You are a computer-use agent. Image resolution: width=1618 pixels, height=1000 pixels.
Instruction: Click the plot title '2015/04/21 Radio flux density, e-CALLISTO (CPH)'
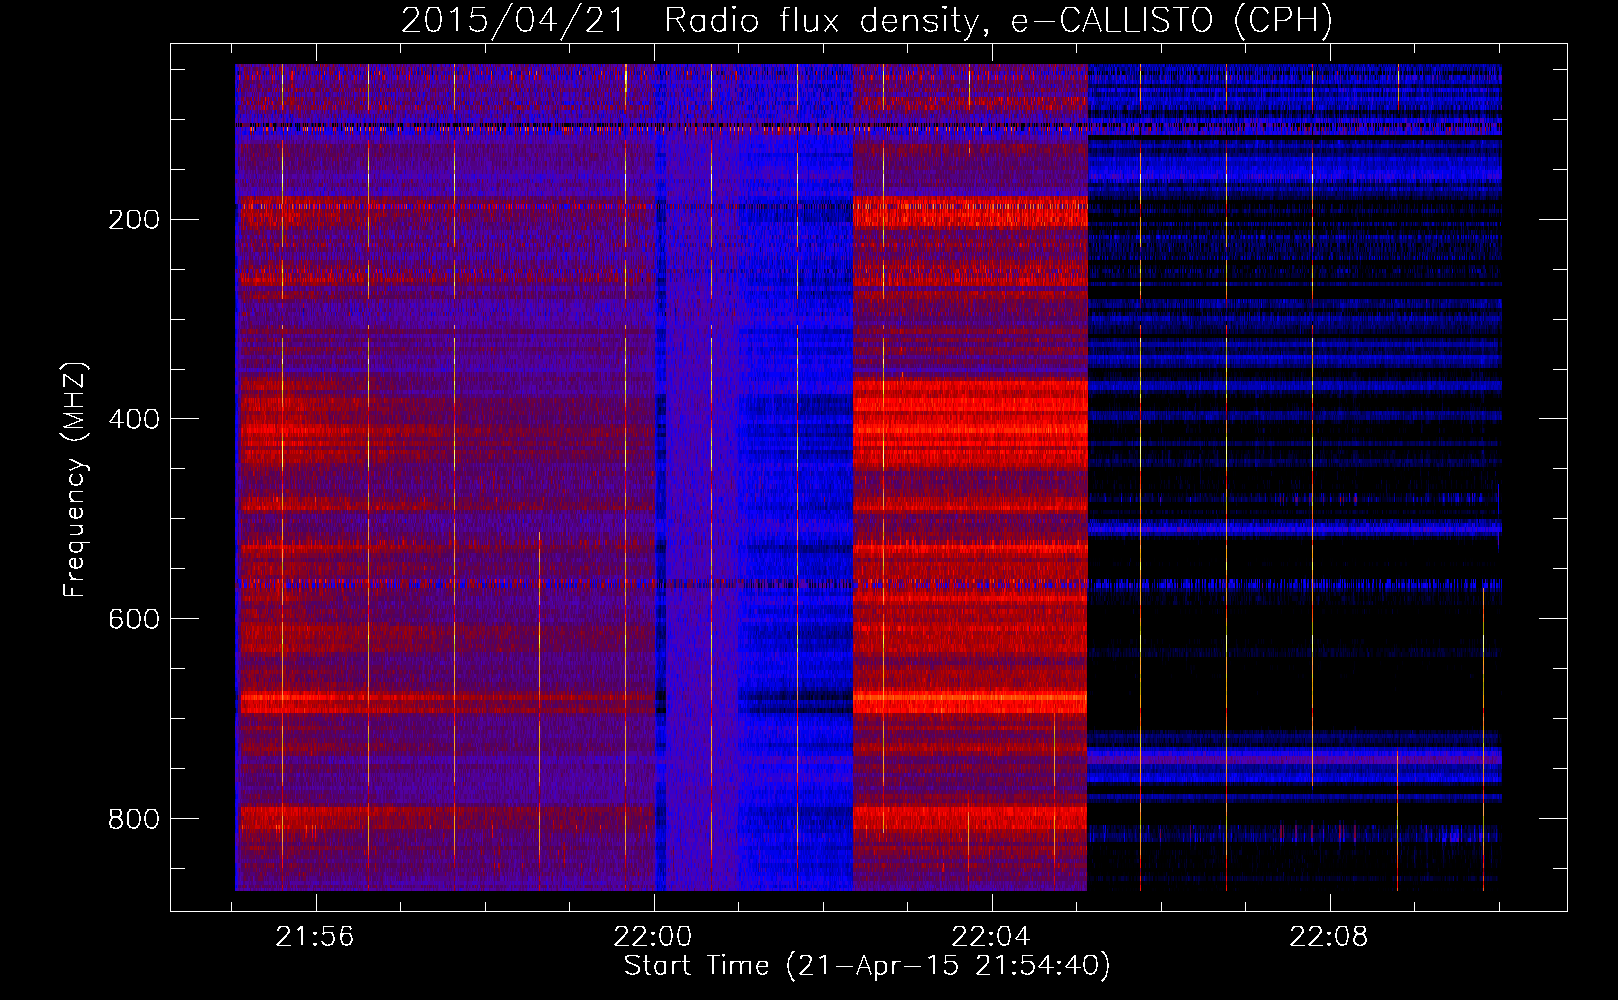pyautogui.click(x=867, y=20)
